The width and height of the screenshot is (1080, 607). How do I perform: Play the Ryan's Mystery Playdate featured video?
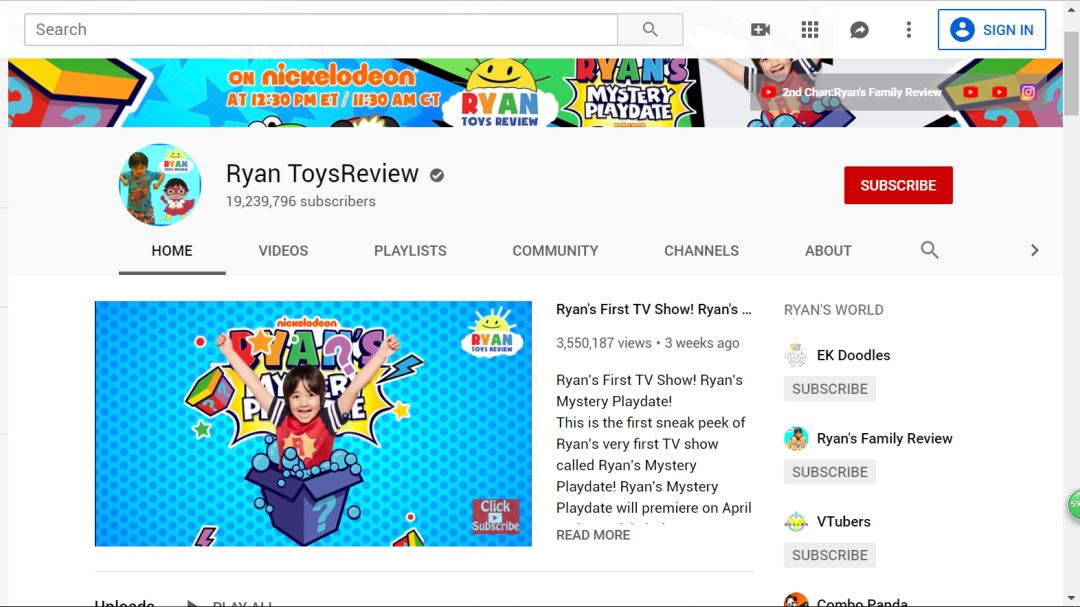click(x=313, y=424)
